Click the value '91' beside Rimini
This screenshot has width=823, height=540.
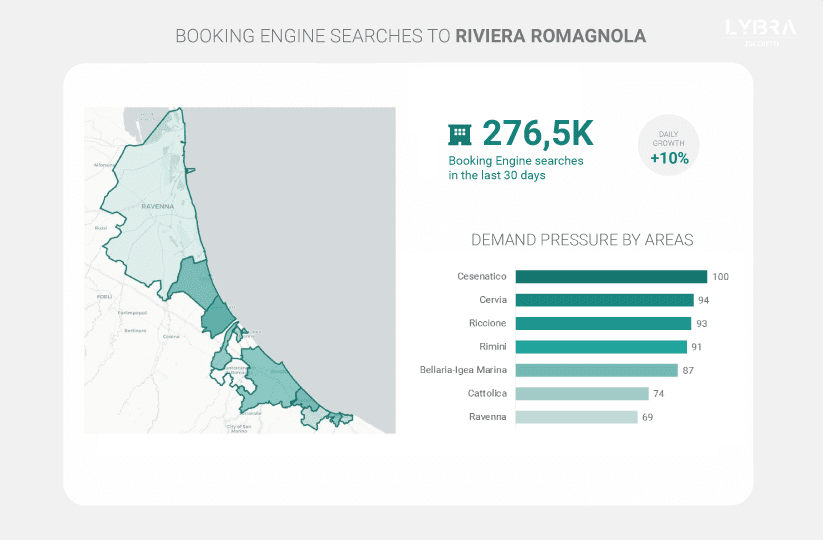697,347
